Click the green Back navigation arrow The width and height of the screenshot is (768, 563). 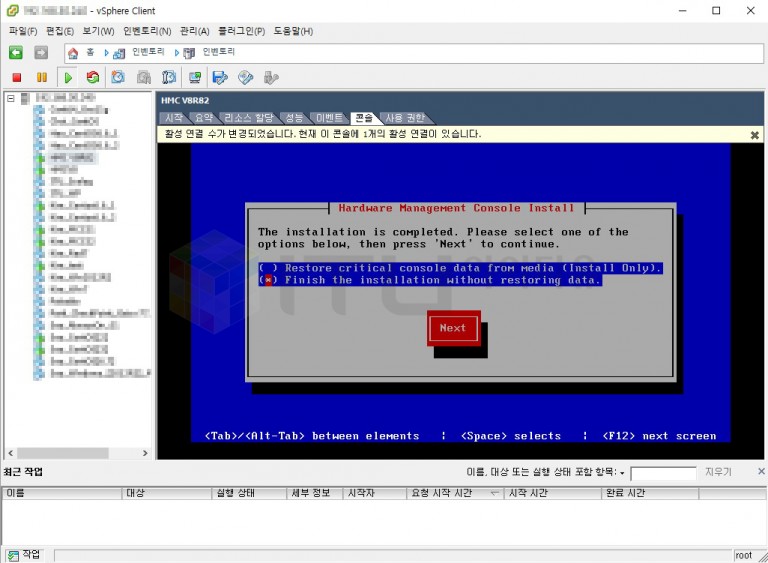tap(16, 52)
